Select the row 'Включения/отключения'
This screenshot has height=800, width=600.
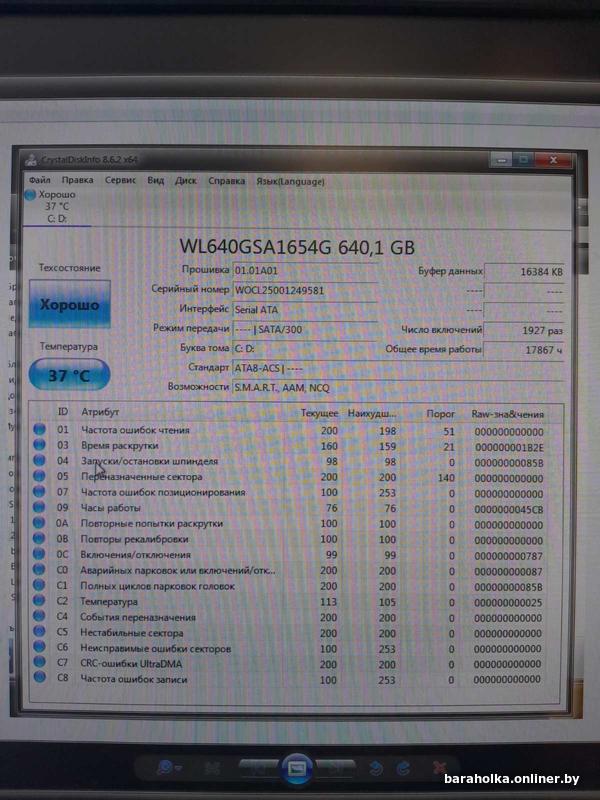click(x=296, y=555)
